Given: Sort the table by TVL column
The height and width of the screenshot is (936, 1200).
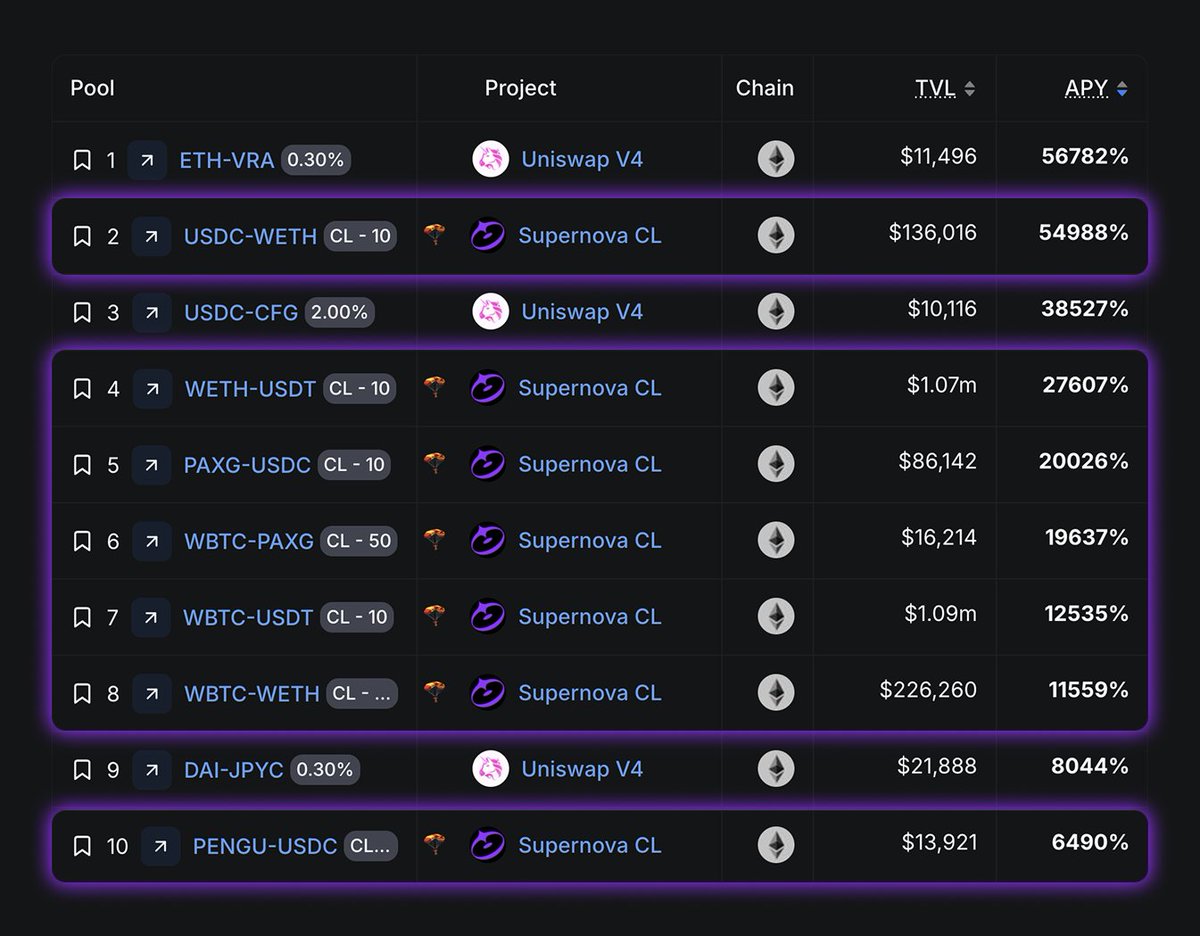Looking at the screenshot, I should click(944, 88).
